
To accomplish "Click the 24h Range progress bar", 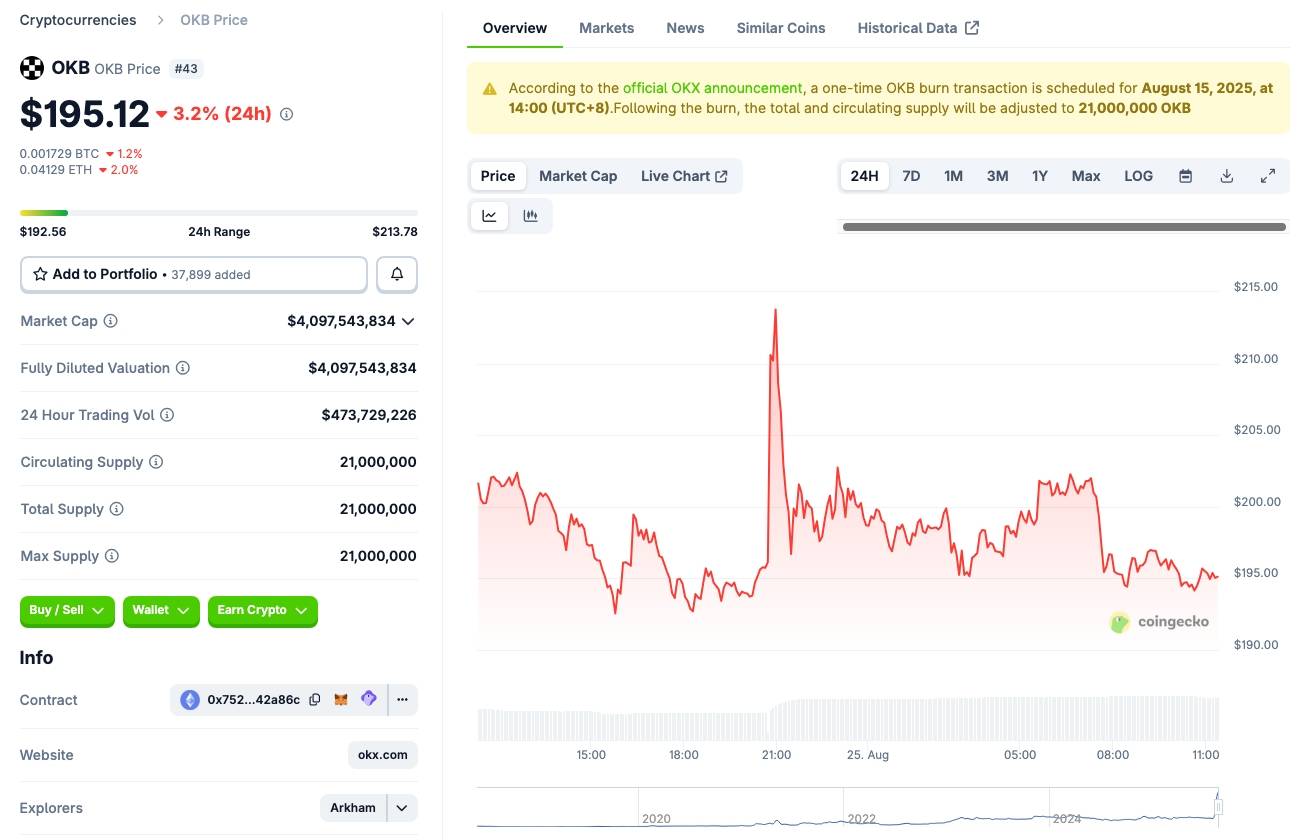I will click(x=219, y=213).
